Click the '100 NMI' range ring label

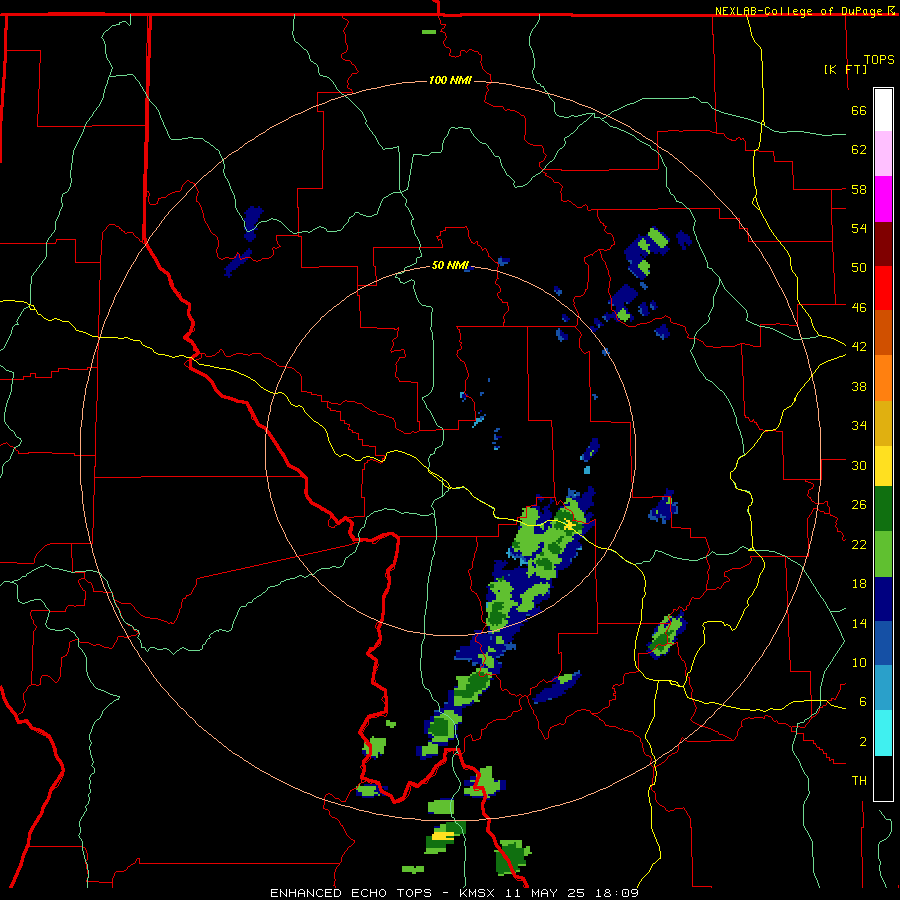(450, 80)
